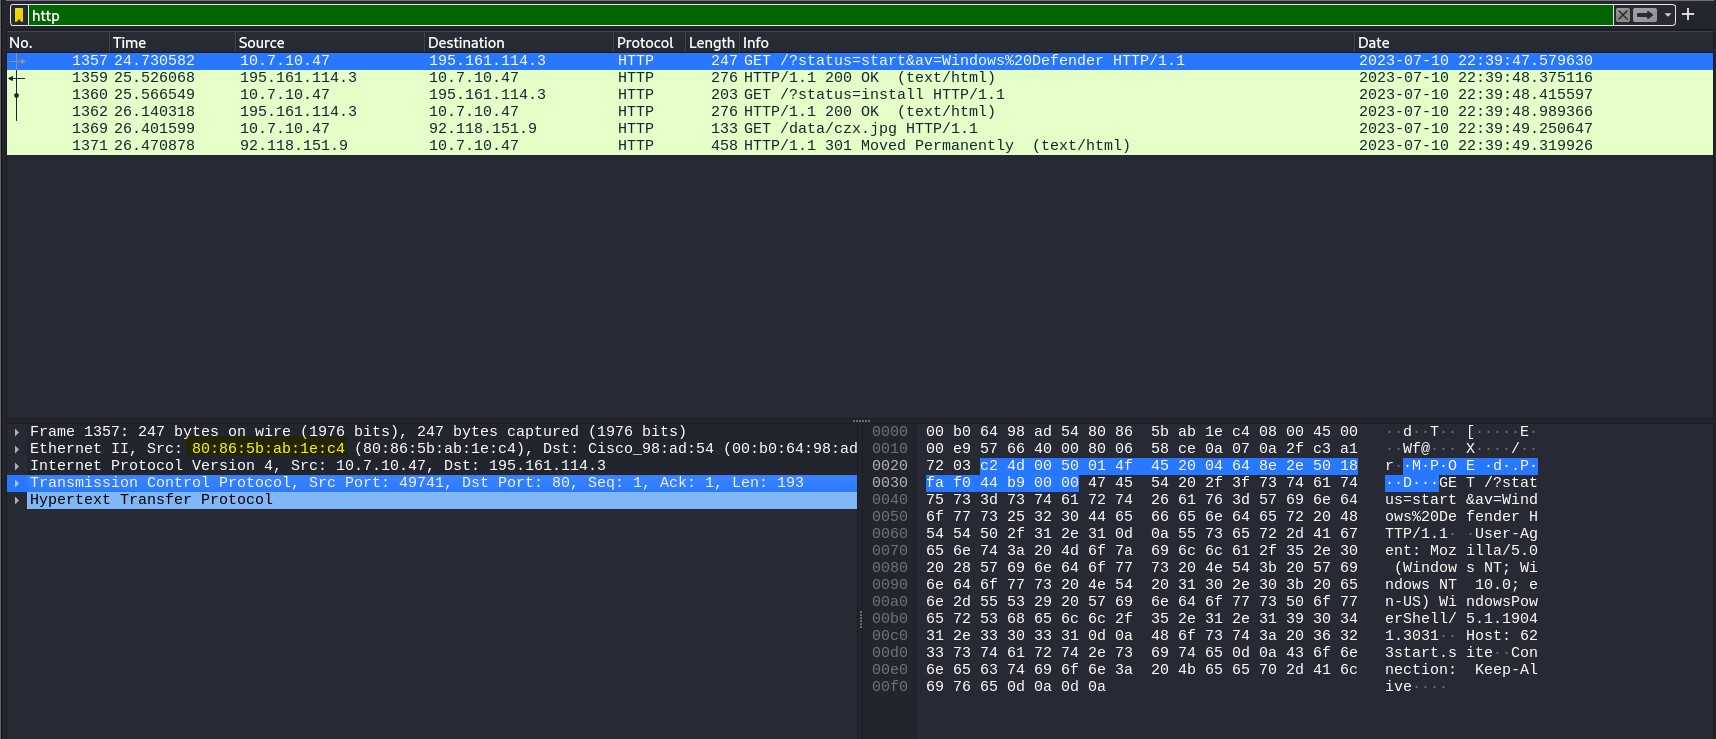Add a filter button with plus icon
Viewport: 1716px width, 739px height.
click(1688, 14)
